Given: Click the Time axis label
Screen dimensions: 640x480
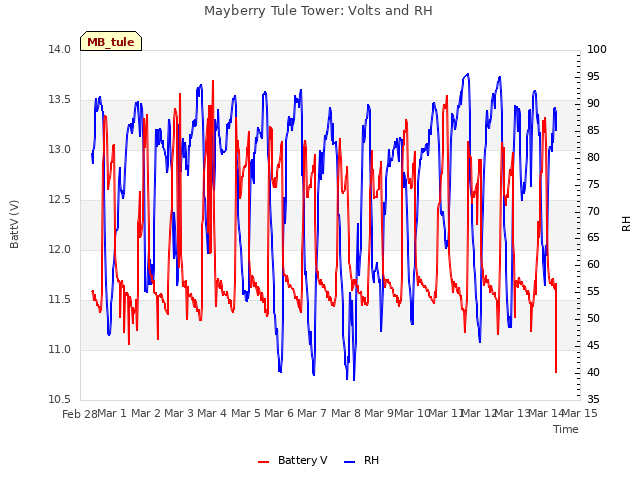Looking at the screenshot, I should [565, 429].
